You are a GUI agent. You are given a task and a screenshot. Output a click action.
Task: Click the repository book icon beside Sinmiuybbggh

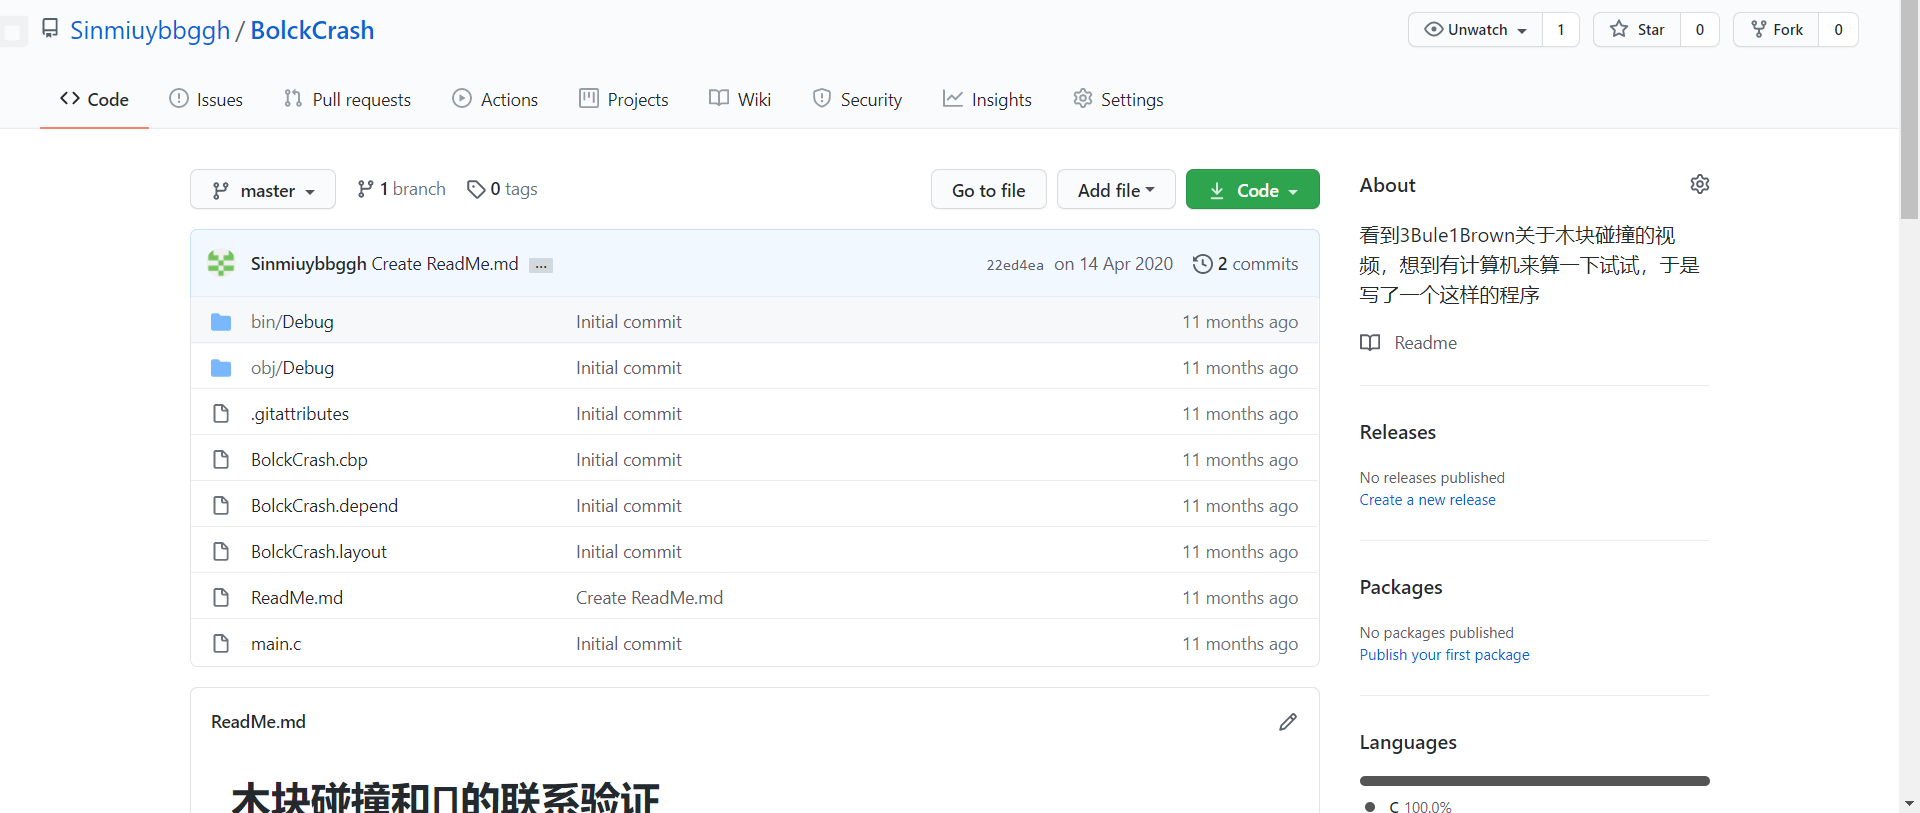(50, 29)
